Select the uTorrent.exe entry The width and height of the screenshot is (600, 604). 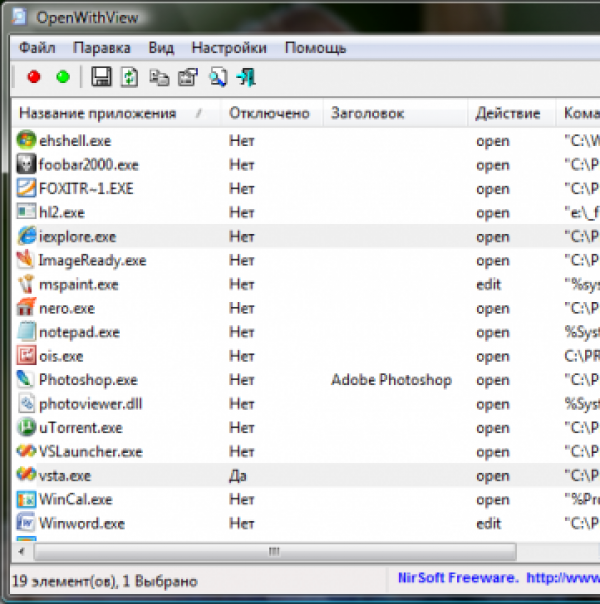tap(80, 428)
